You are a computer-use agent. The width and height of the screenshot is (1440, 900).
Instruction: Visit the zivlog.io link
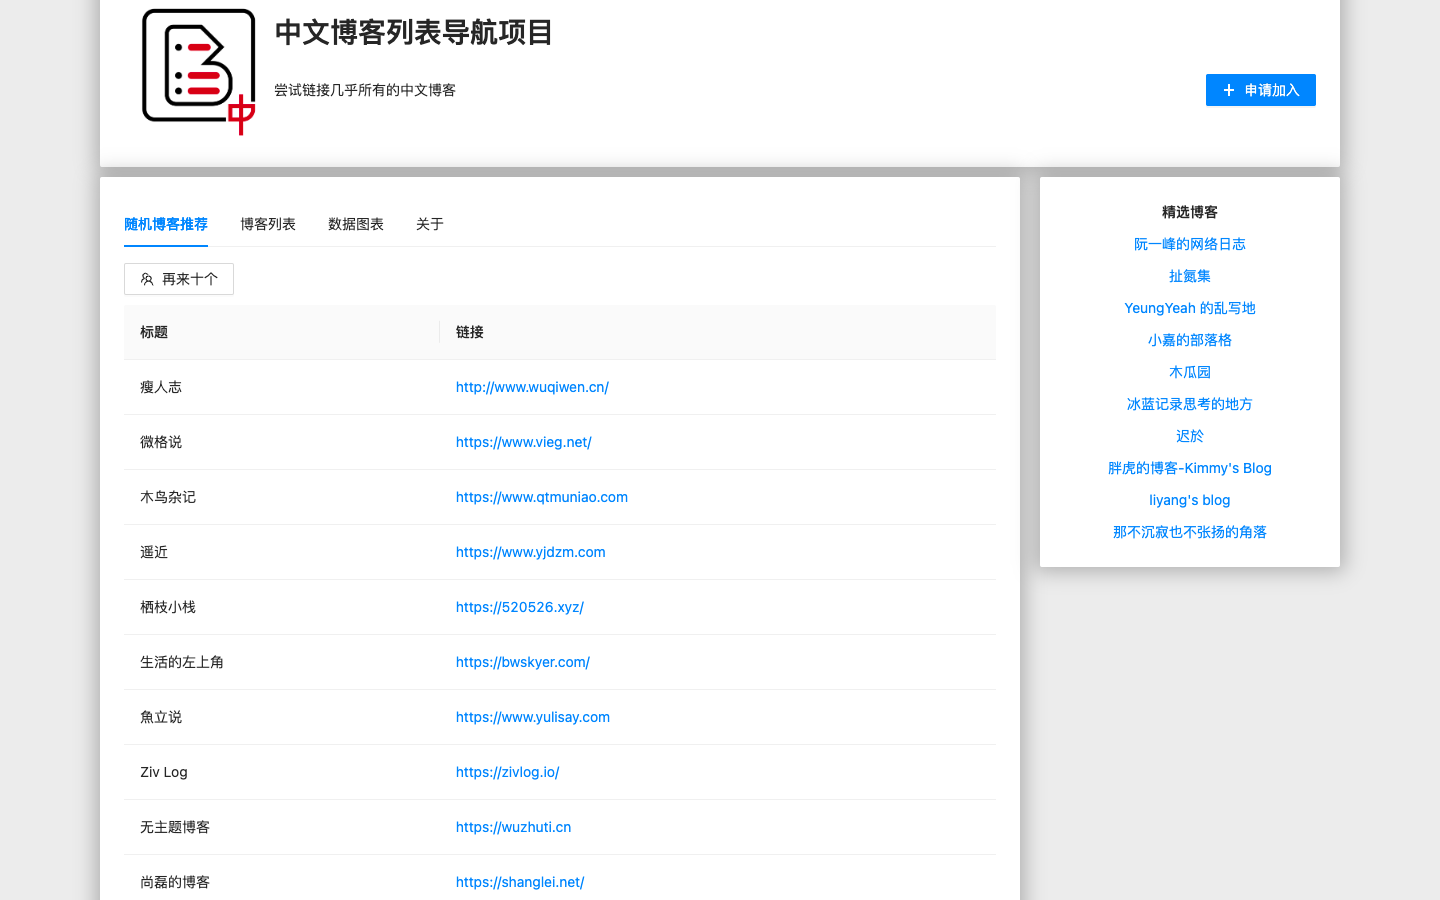pyautogui.click(x=507, y=772)
